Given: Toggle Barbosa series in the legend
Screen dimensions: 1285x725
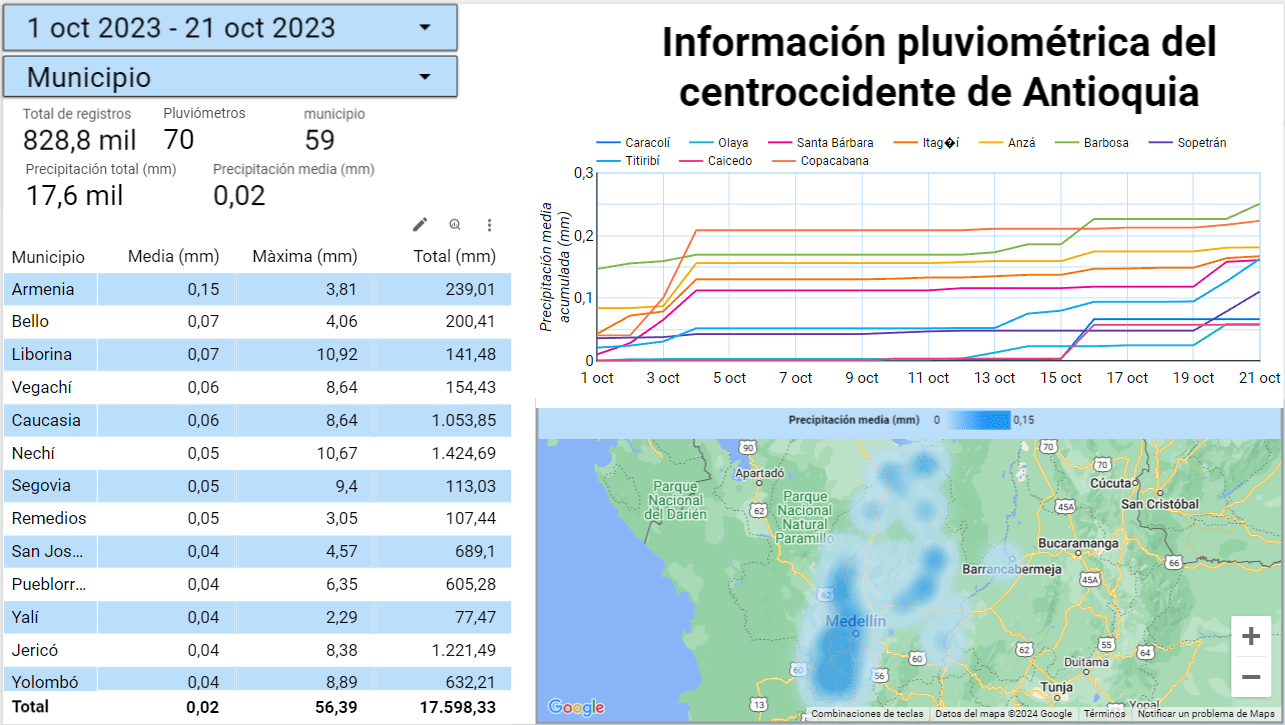Looking at the screenshot, I should point(1091,143).
